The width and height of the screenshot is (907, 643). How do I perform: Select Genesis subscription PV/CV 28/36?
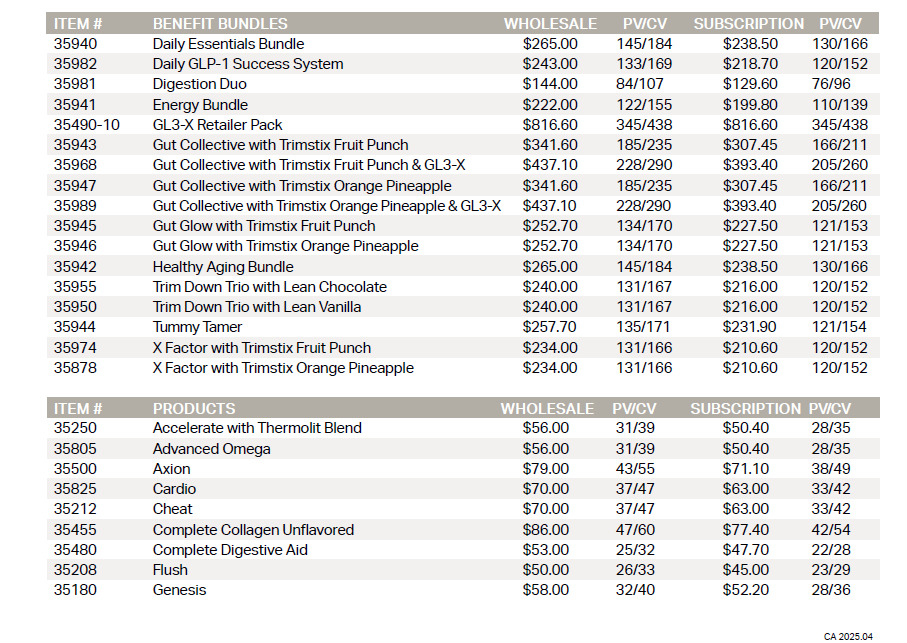(830, 590)
